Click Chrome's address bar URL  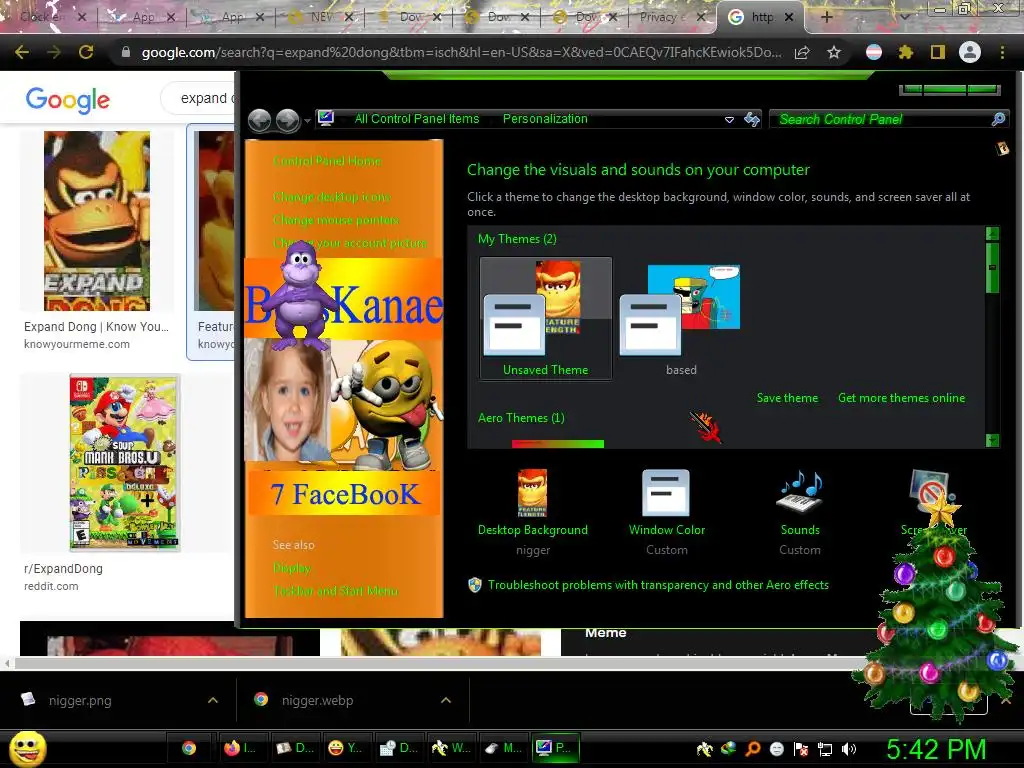[461, 52]
